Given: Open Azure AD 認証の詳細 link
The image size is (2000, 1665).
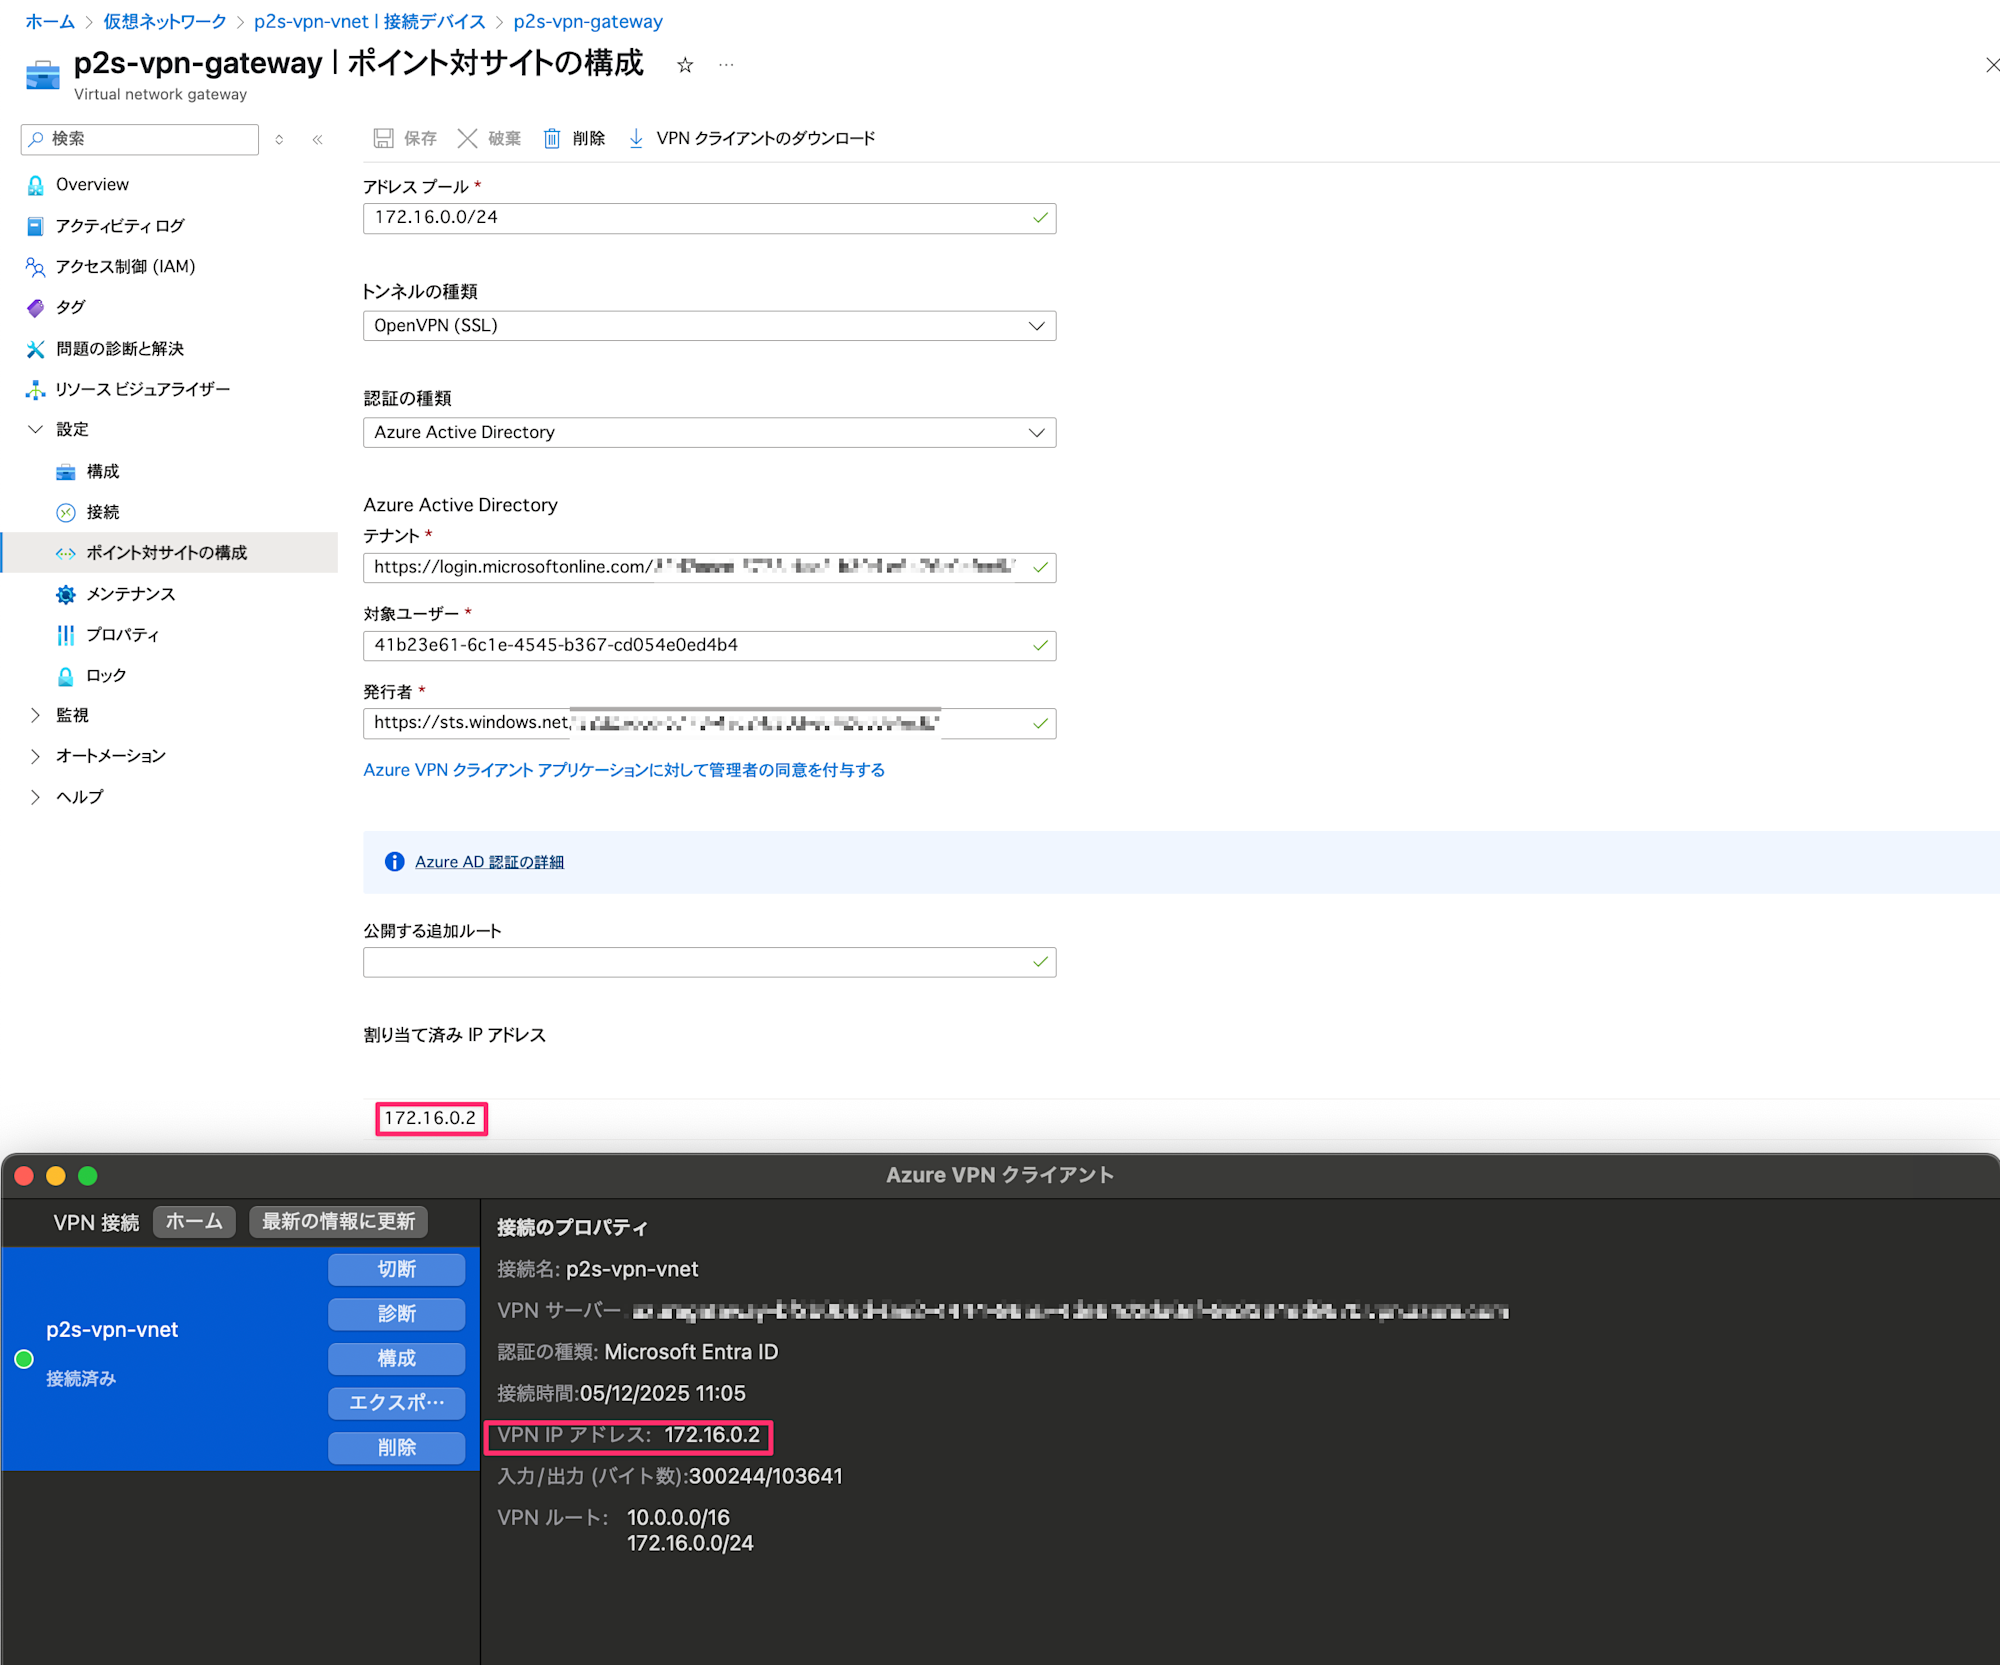Looking at the screenshot, I should 489,862.
